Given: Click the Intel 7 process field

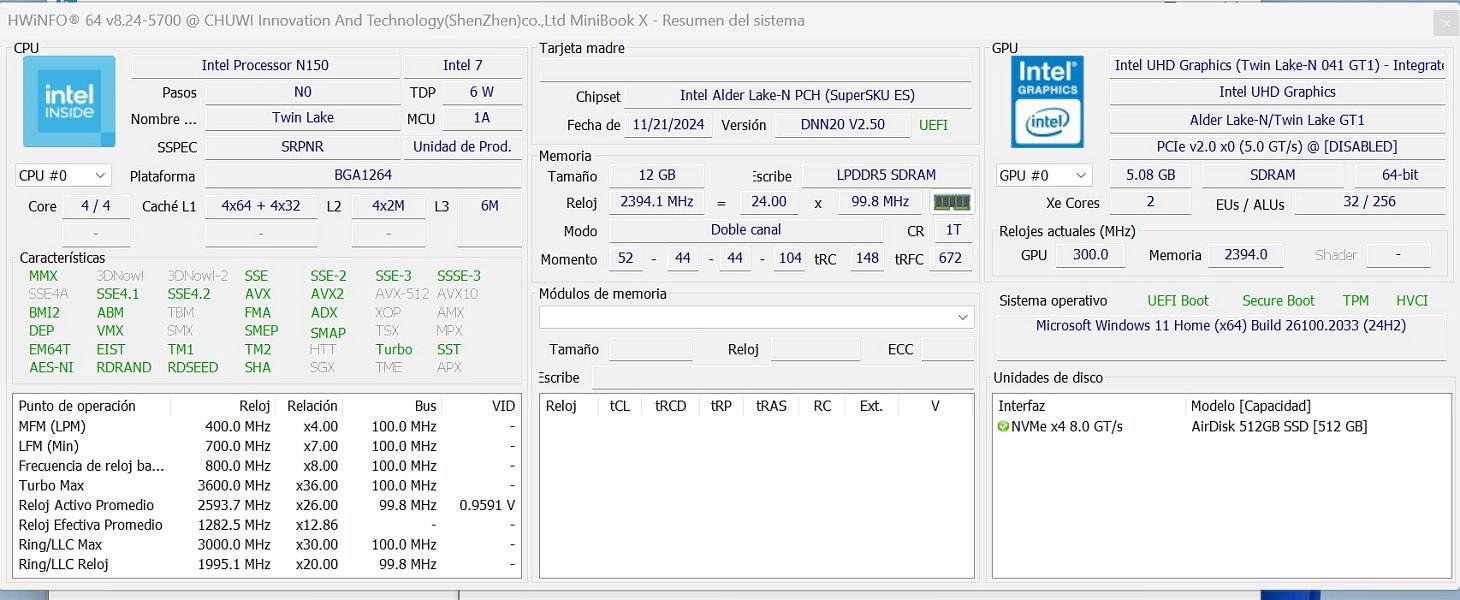Looking at the screenshot, I should pyautogui.click(x=463, y=66).
